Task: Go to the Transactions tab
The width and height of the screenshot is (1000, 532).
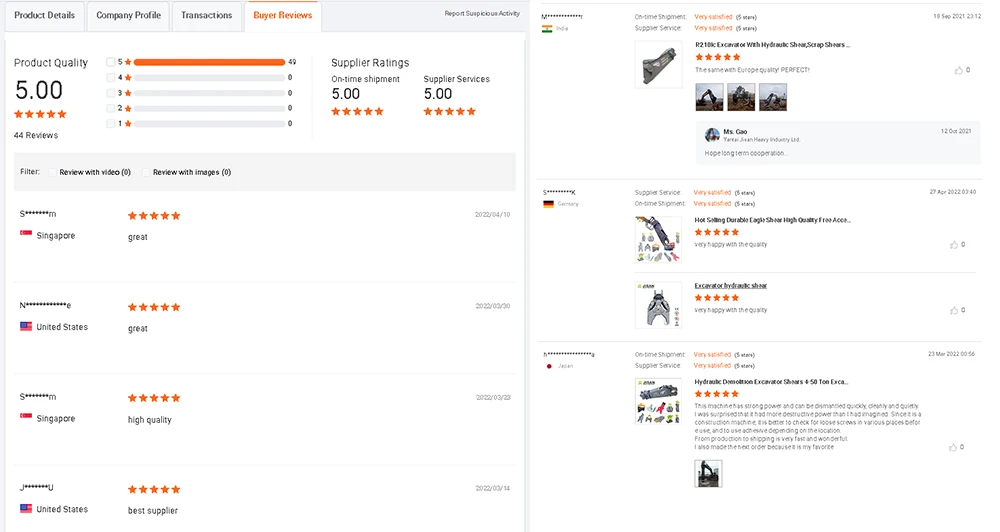Action: (x=207, y=15)
